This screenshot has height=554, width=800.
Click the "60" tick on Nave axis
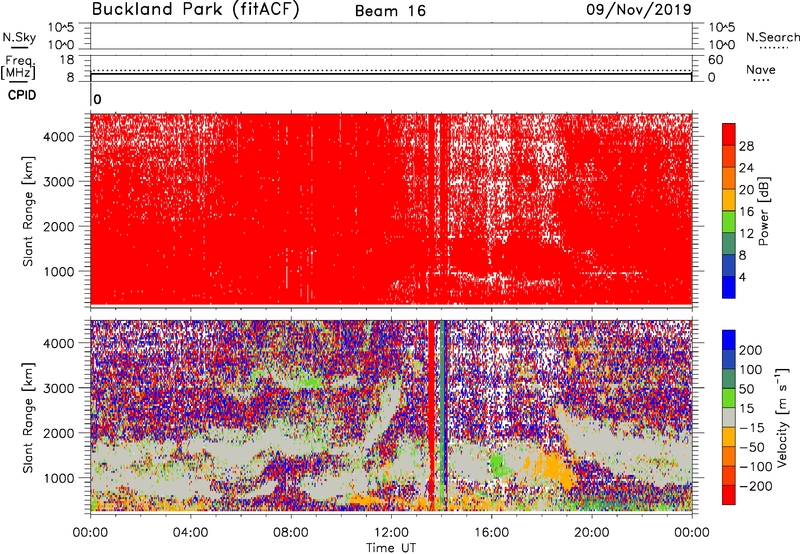[x=716, y=60]
